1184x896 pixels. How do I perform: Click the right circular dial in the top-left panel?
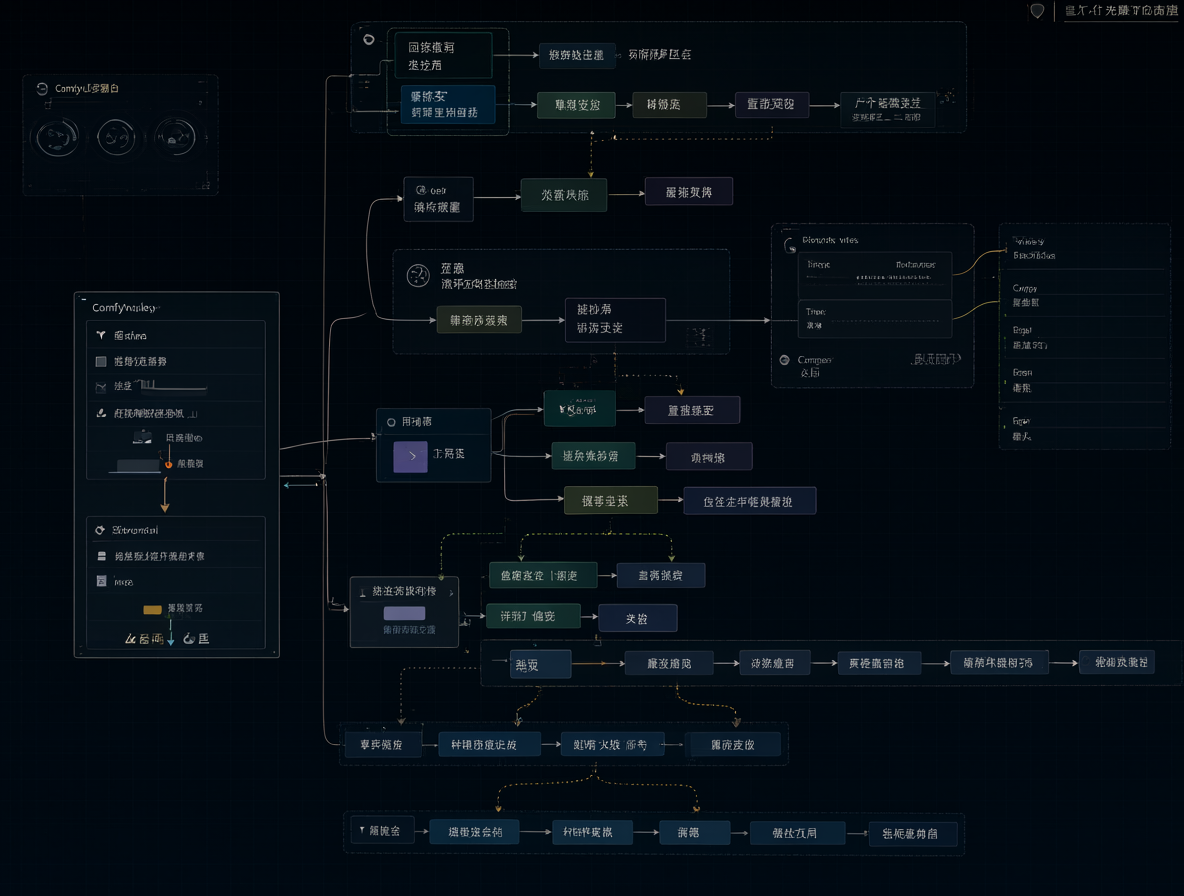(x=175, y=137)
